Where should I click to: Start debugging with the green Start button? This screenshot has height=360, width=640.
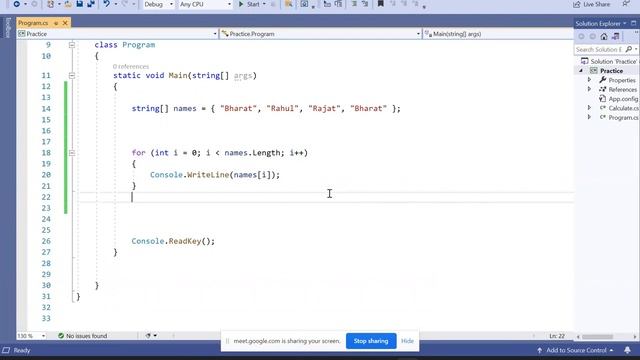tap(249, 4)
